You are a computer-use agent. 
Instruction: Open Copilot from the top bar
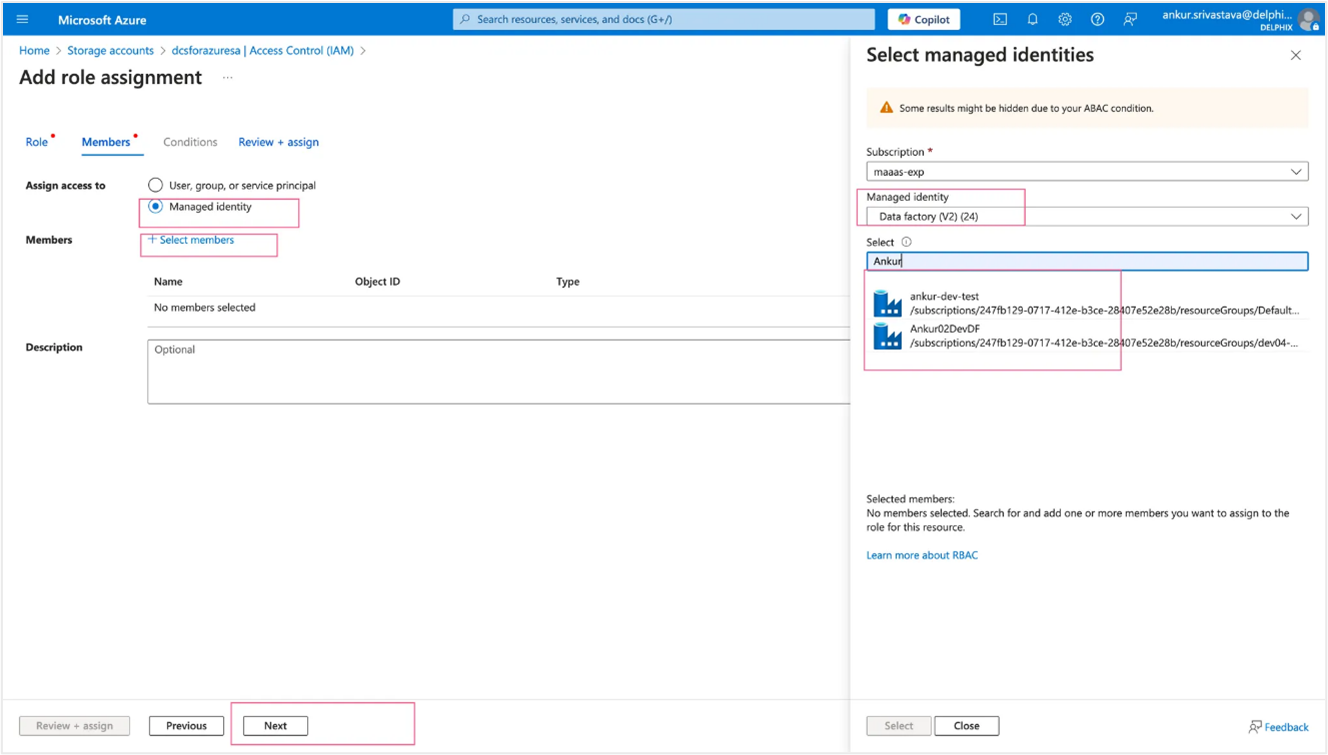coord(922,18)
